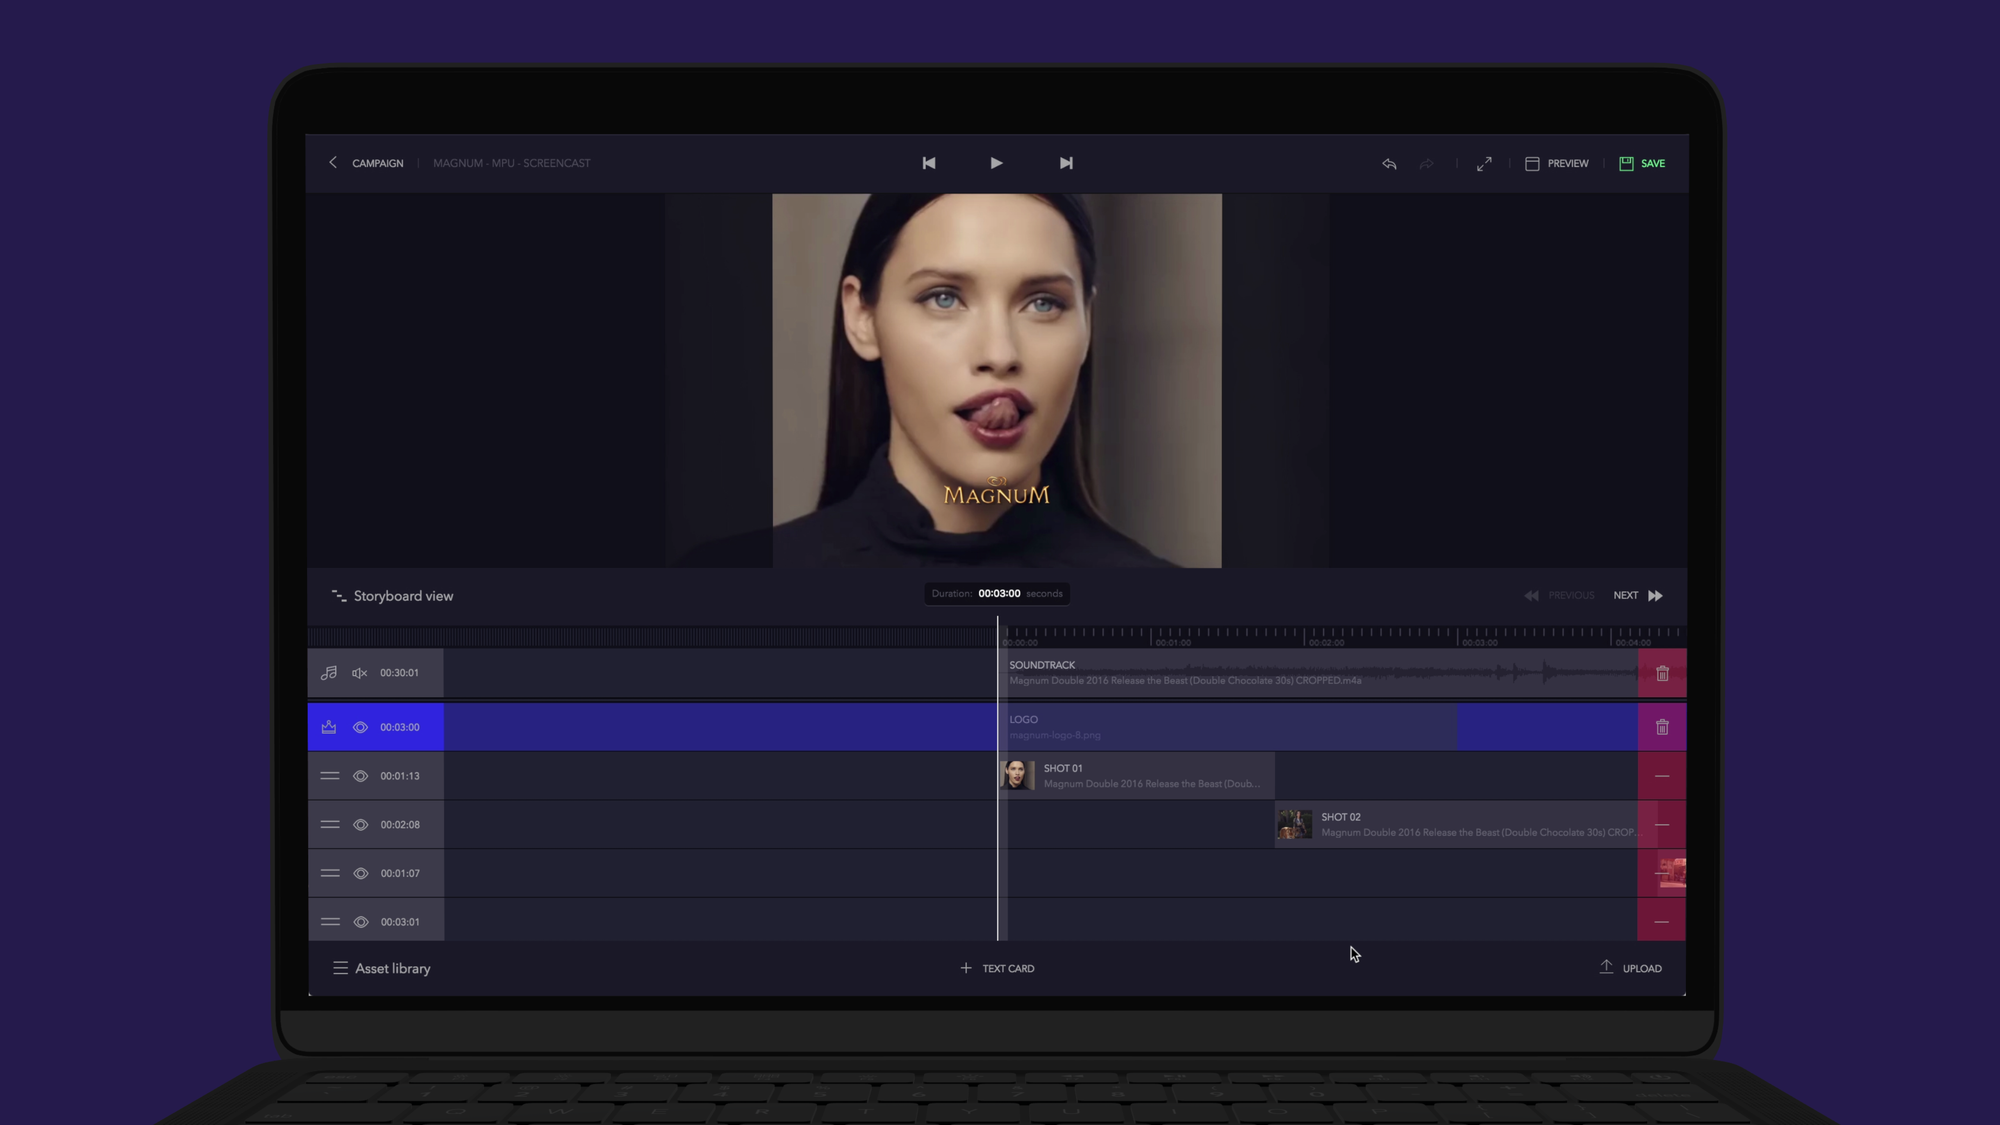The width and height of the screenshot is (2000, 1125).
Task: Click the crown icon on the LOGO track
Action: coord(328,727)
